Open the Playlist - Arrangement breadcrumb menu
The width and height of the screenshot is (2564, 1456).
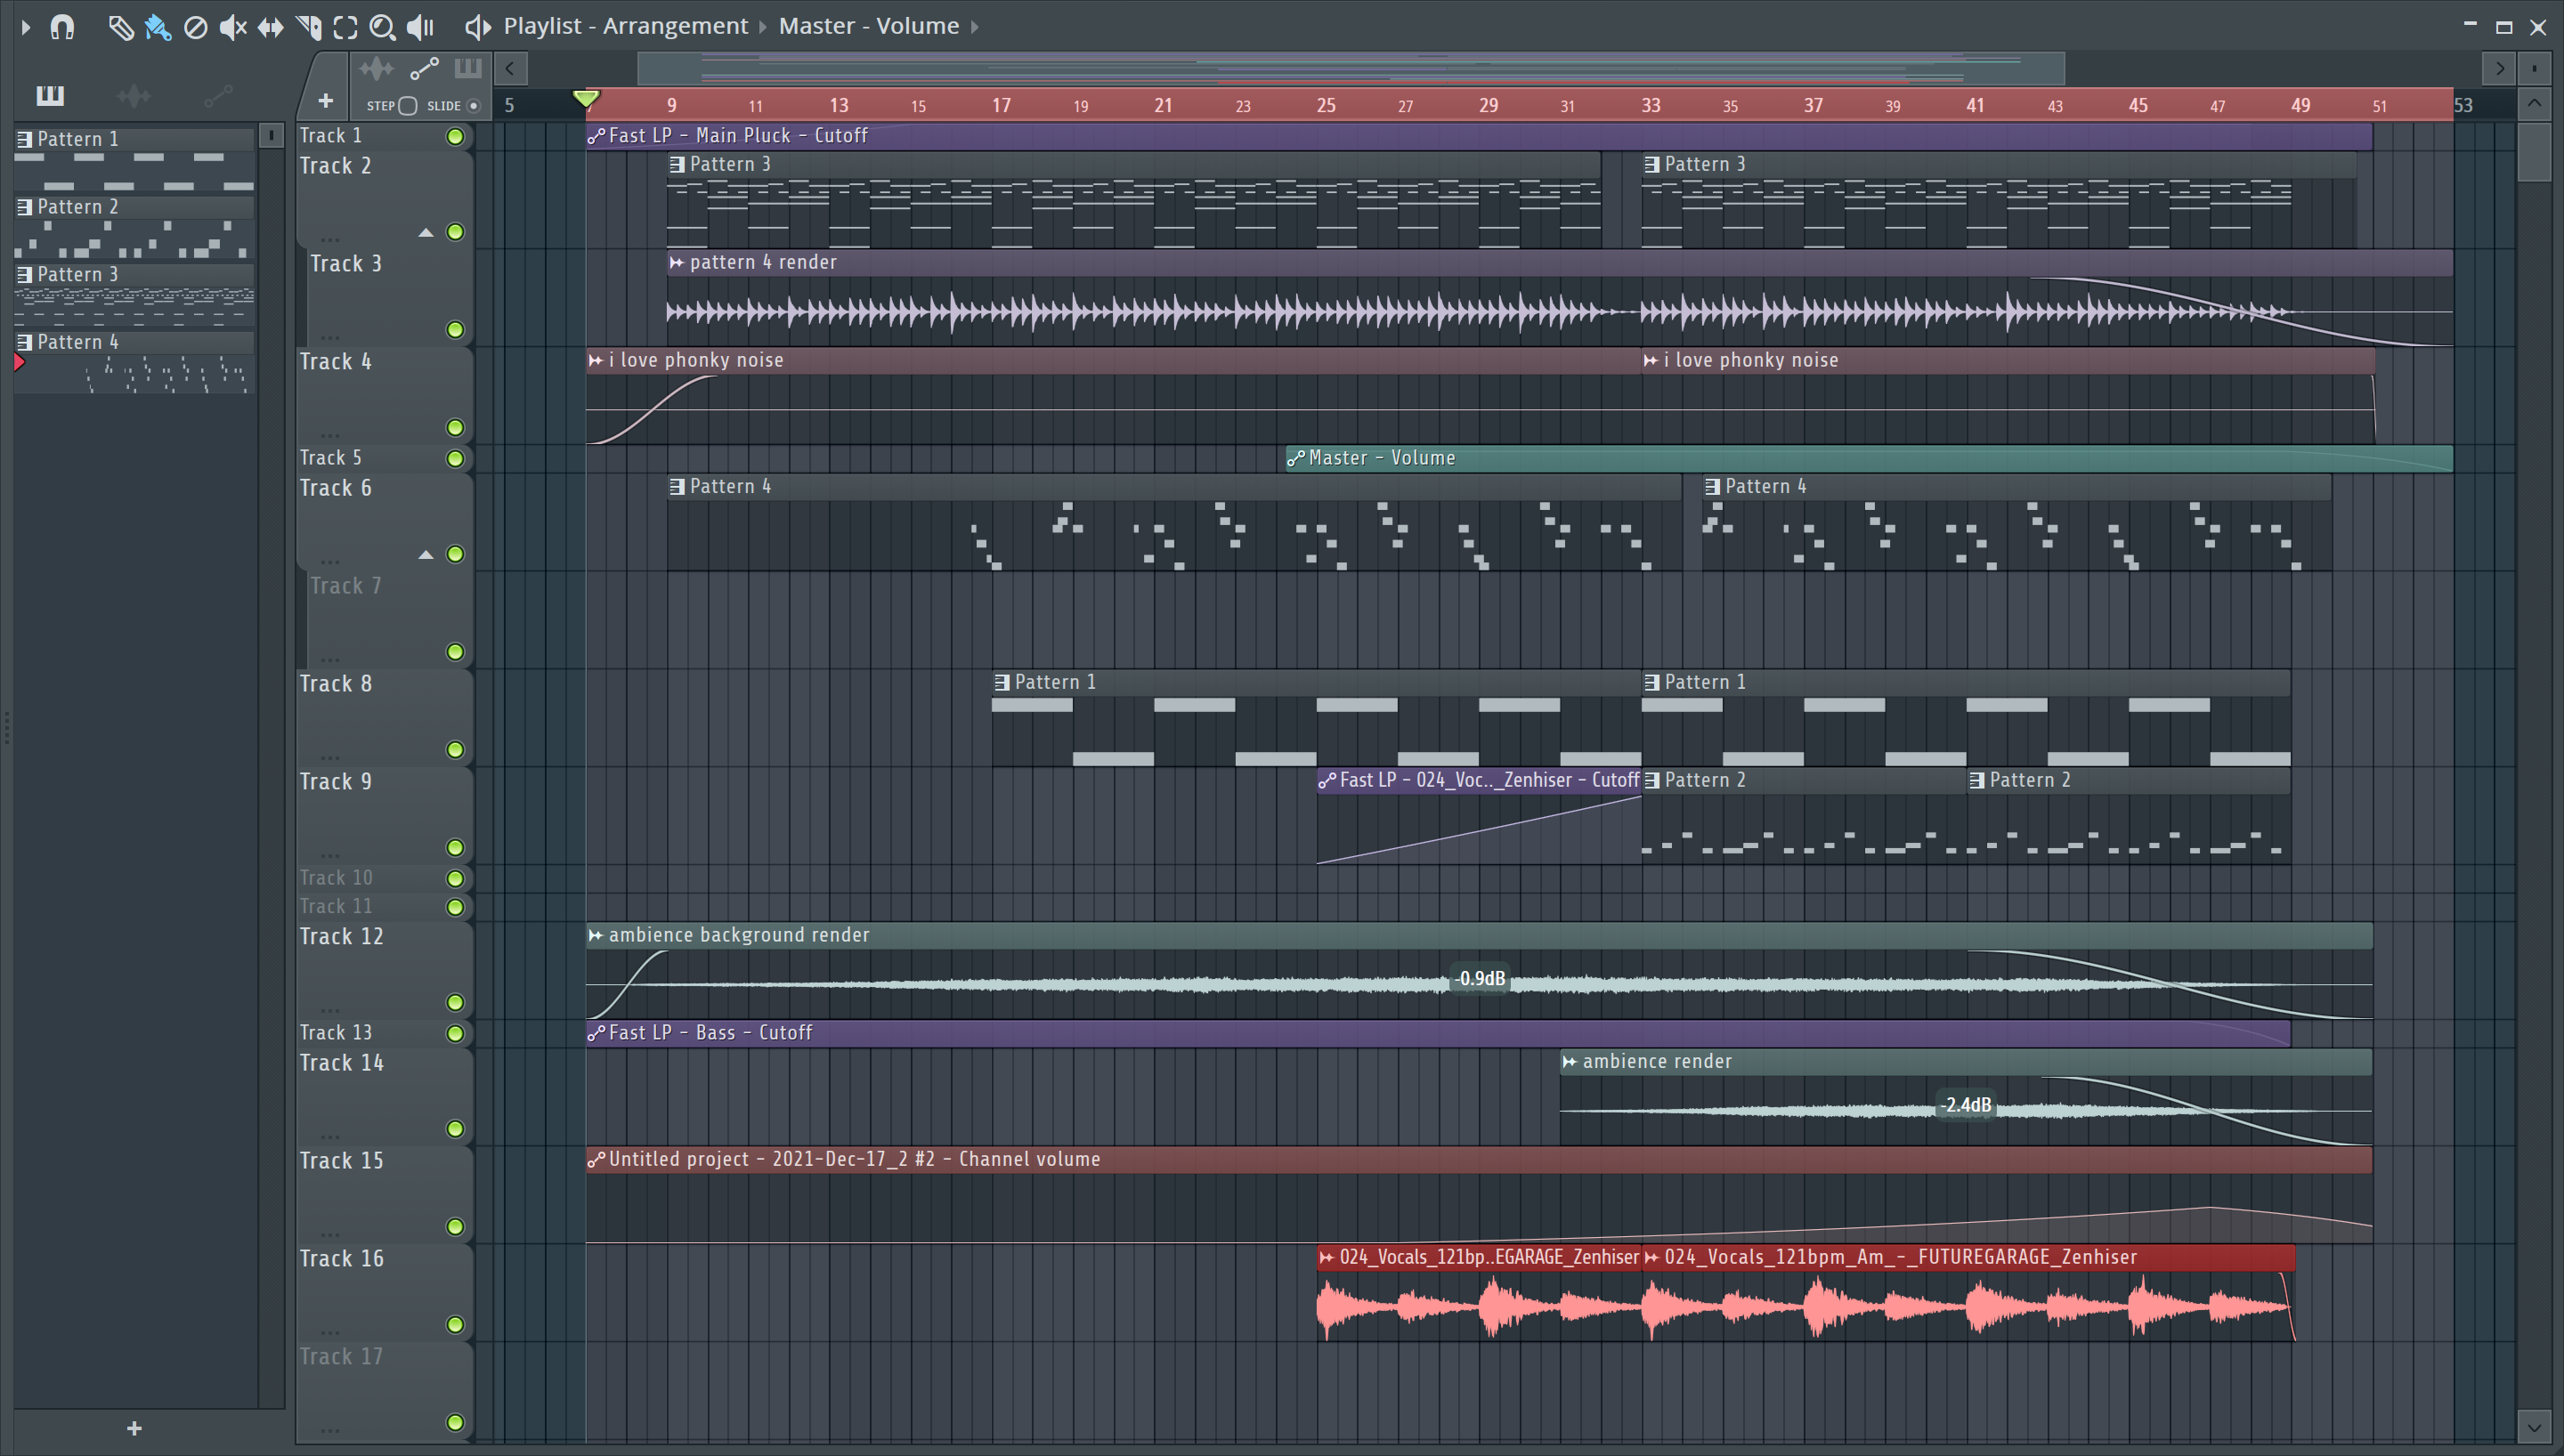coord(625,26)
